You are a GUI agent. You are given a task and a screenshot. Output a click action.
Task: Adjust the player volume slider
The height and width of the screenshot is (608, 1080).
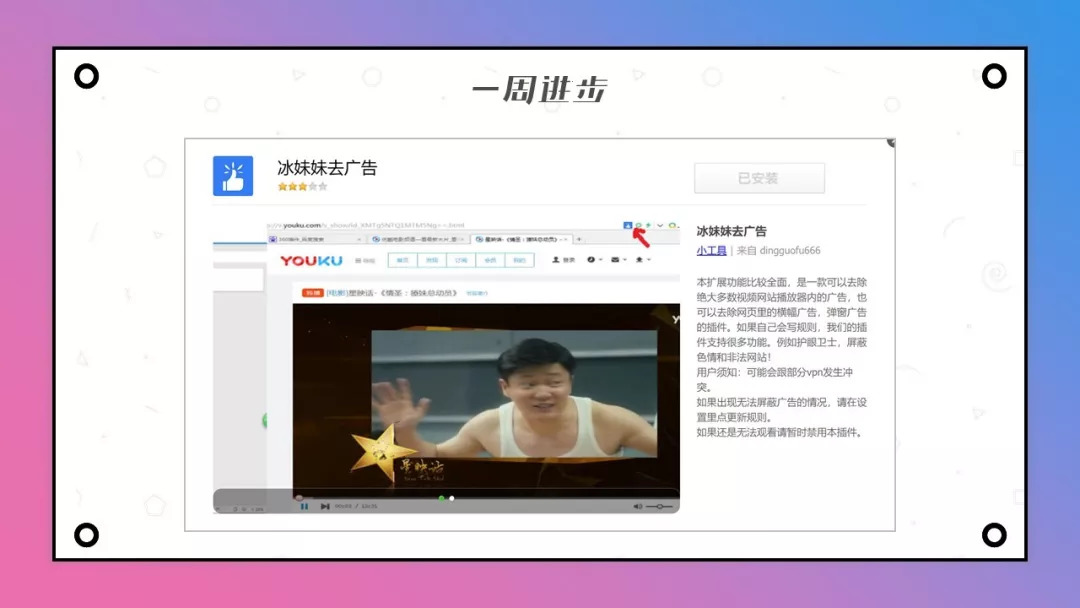[x=659, y=506]
